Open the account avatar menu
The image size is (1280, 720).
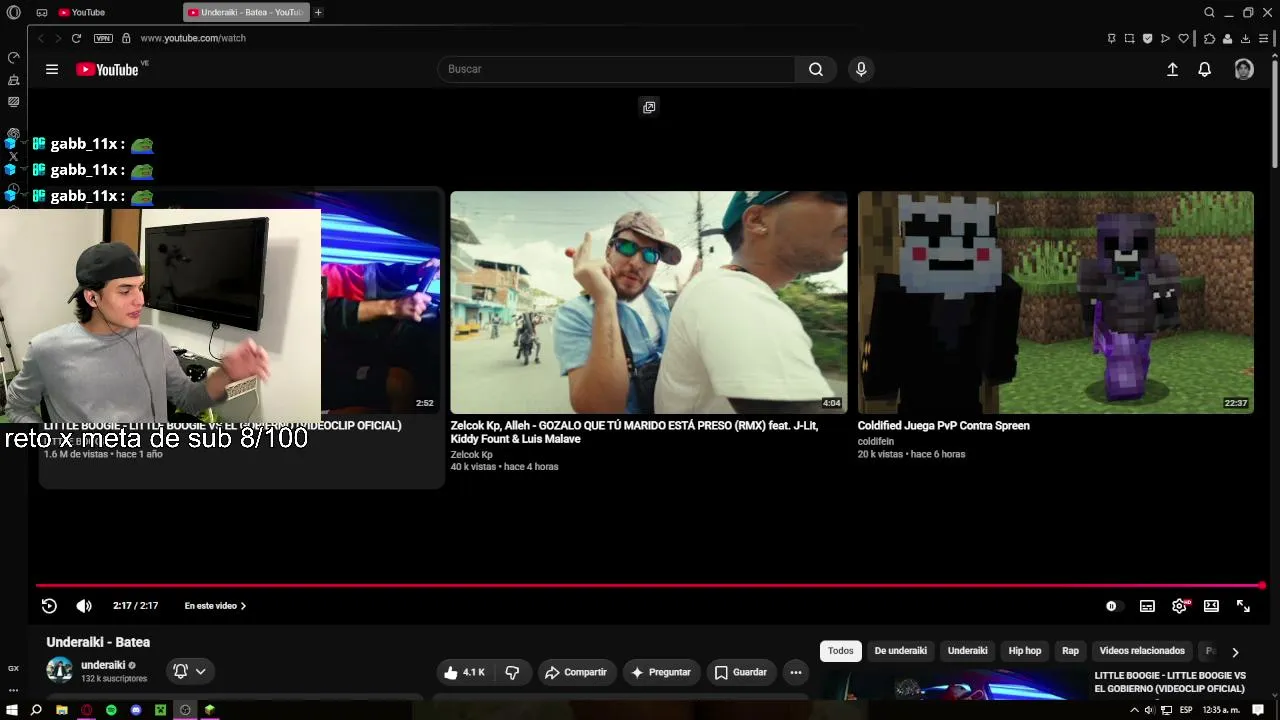pos(1244,69)
